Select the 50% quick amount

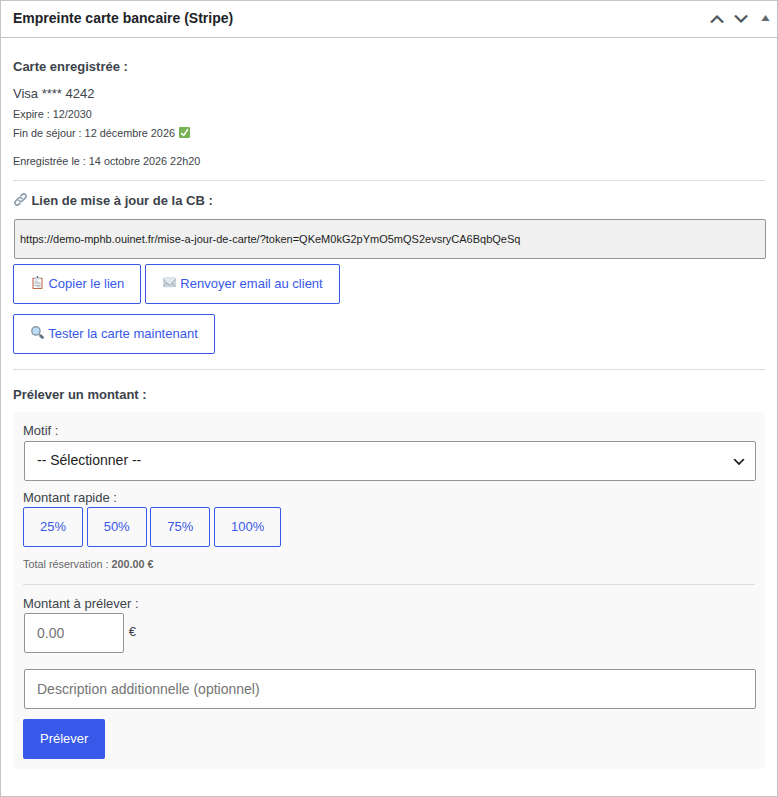click(x=117, y=527)
